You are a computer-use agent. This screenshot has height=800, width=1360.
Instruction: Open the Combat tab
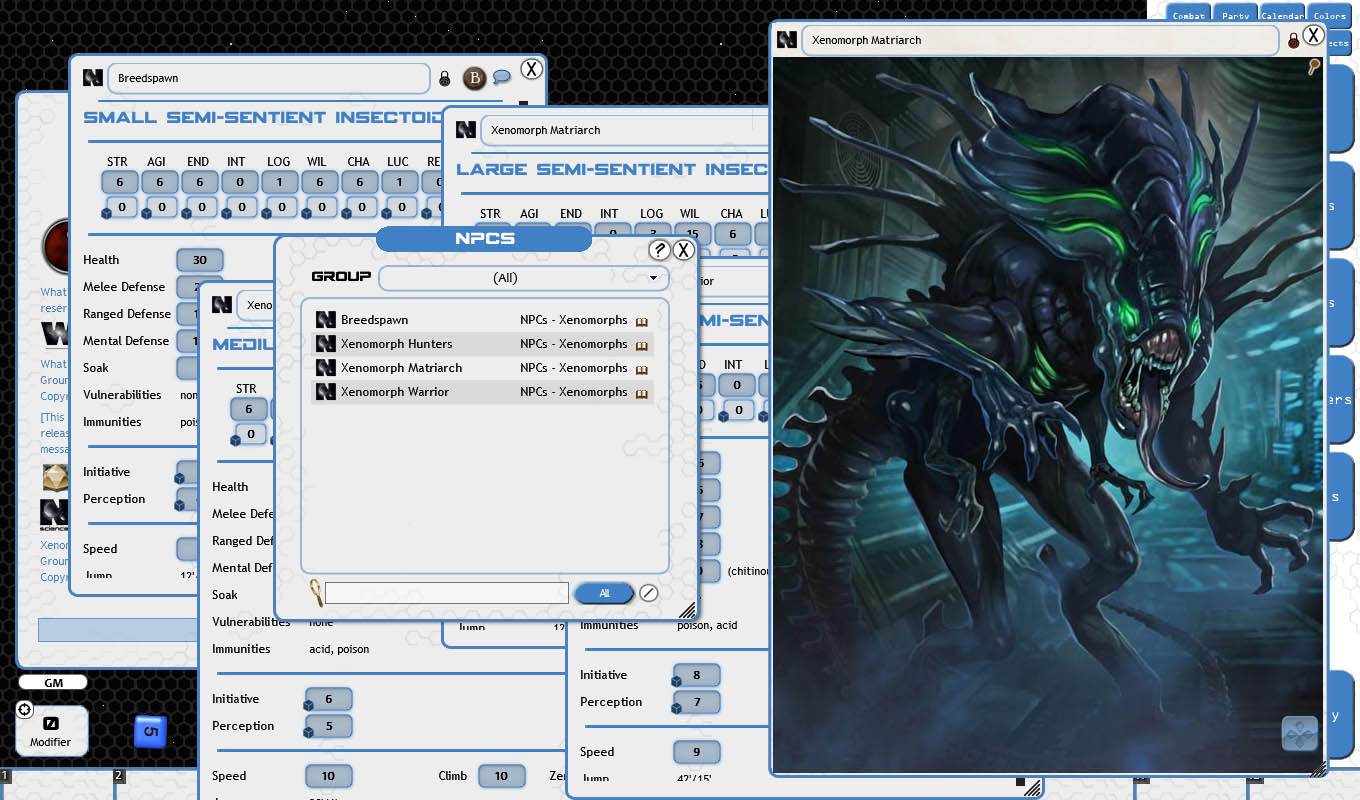[x=1187, y=15]
